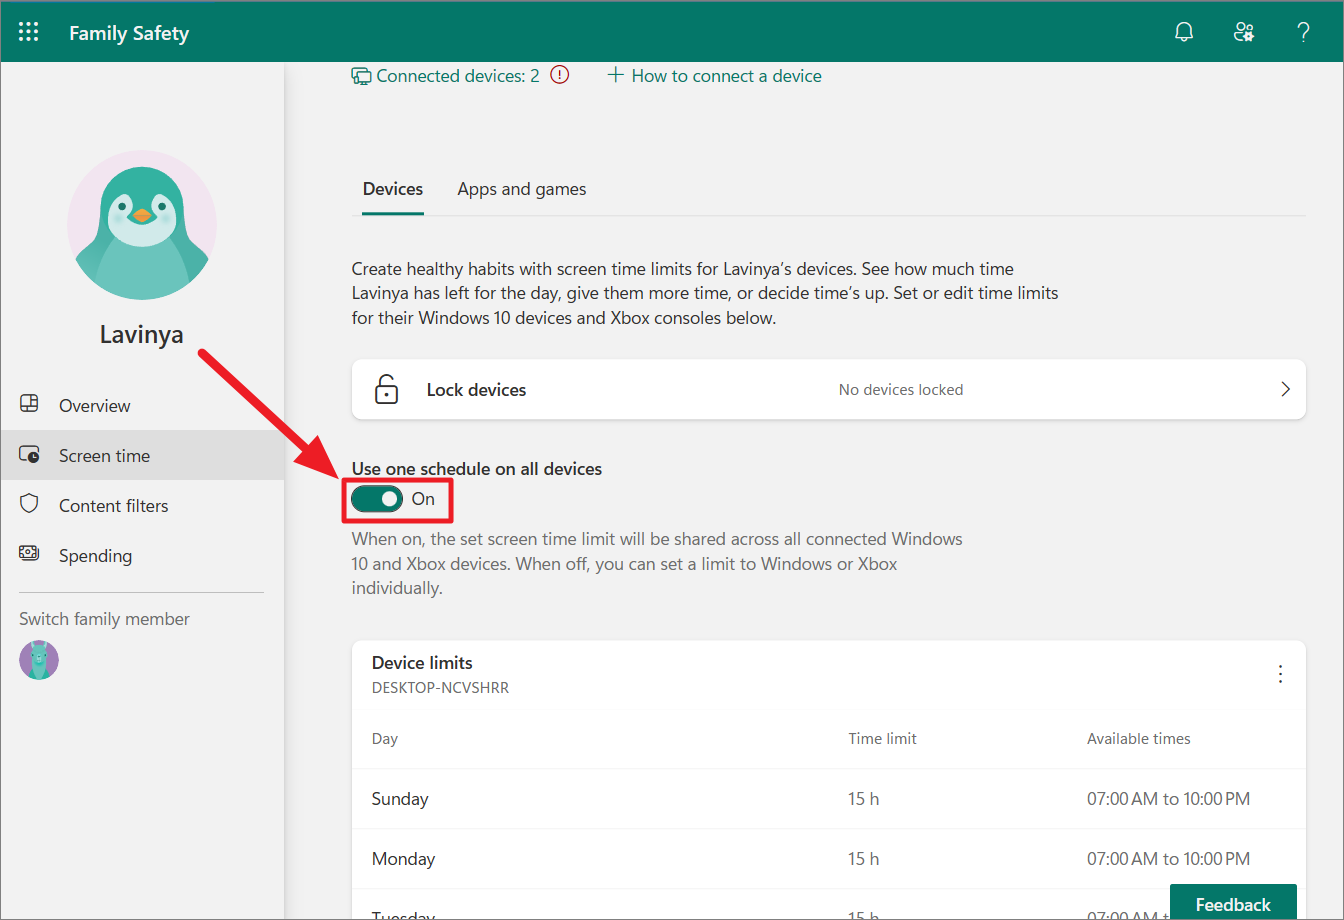Open Content filters in the sidebar
The width and height of the screenshot is (1344, 920).
point(142,505)
